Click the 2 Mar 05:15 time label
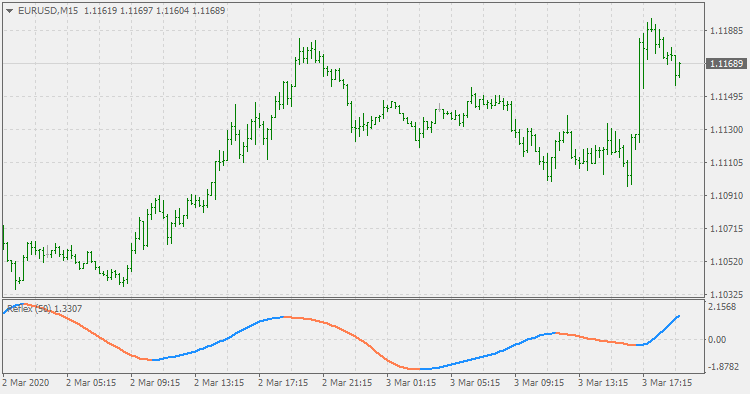The width and height of the screenshot is (750, 394). pos(91,383)
